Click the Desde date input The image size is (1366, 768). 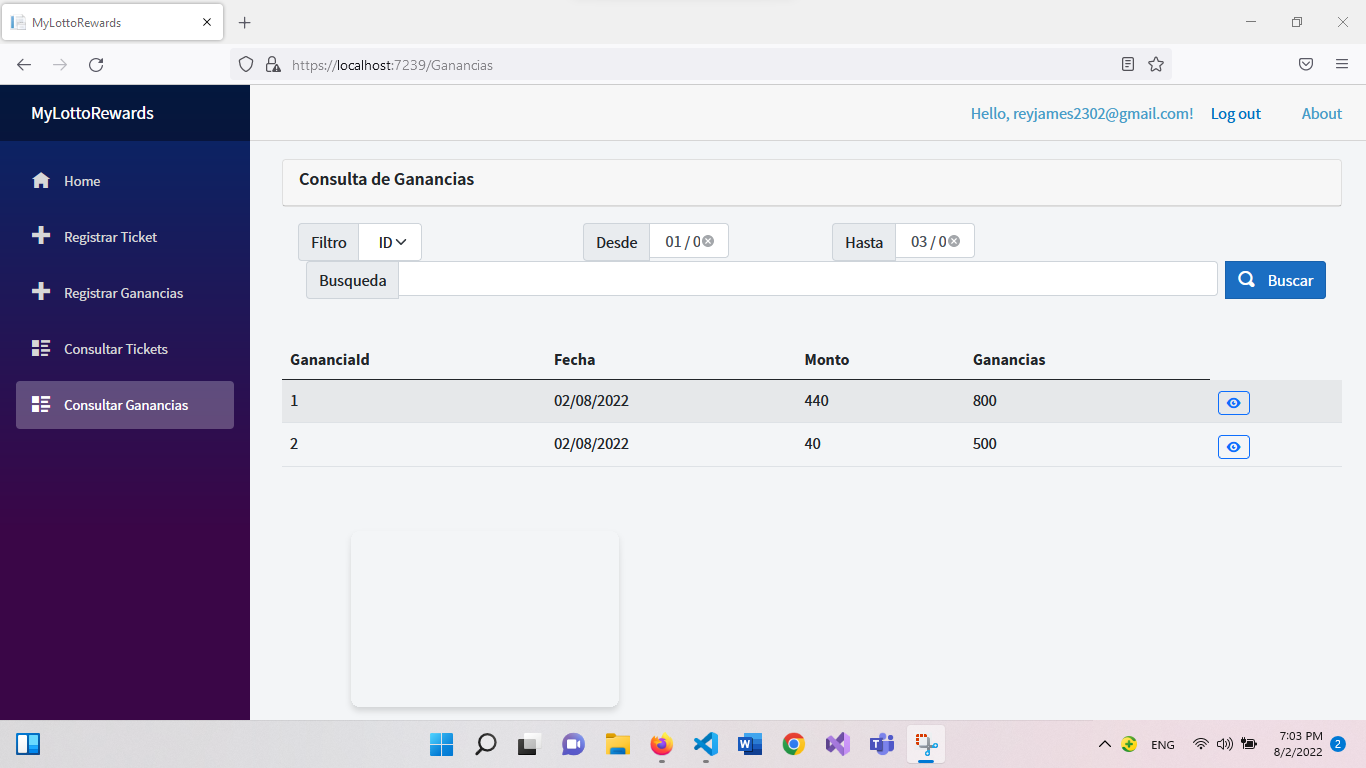click(x=688, y=241)
